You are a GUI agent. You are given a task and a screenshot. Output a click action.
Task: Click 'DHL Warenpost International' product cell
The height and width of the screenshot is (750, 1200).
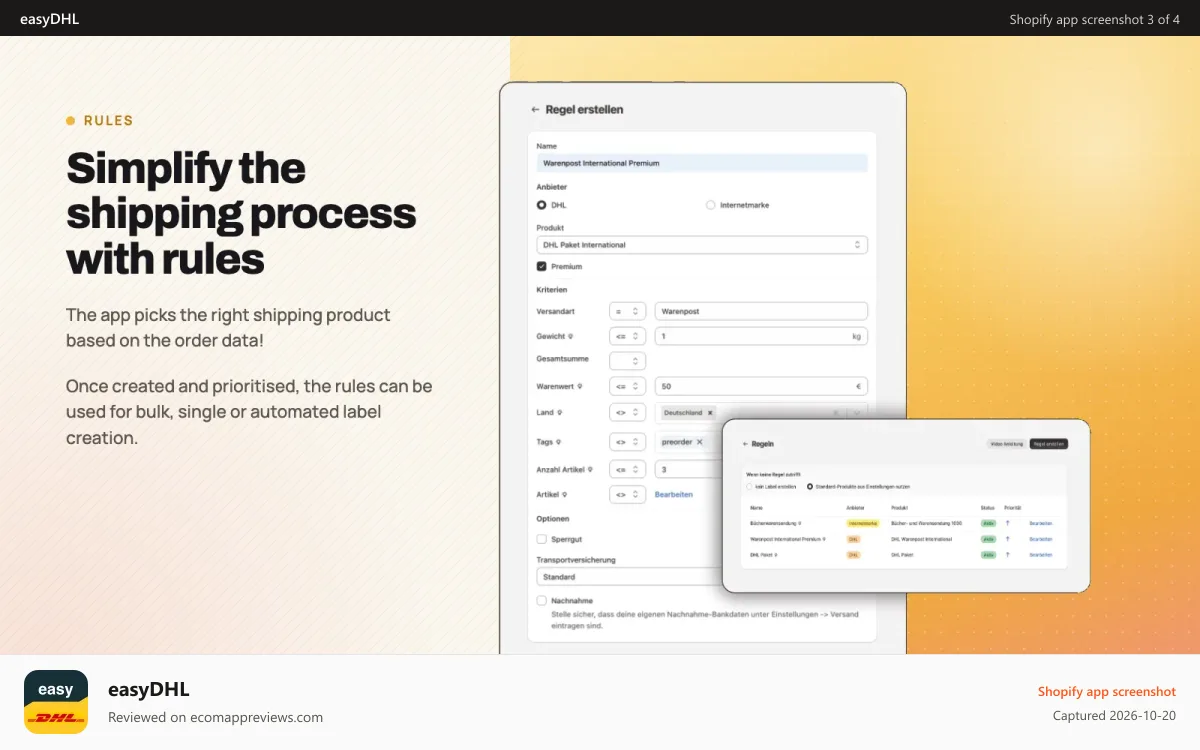tap(921, 539)
